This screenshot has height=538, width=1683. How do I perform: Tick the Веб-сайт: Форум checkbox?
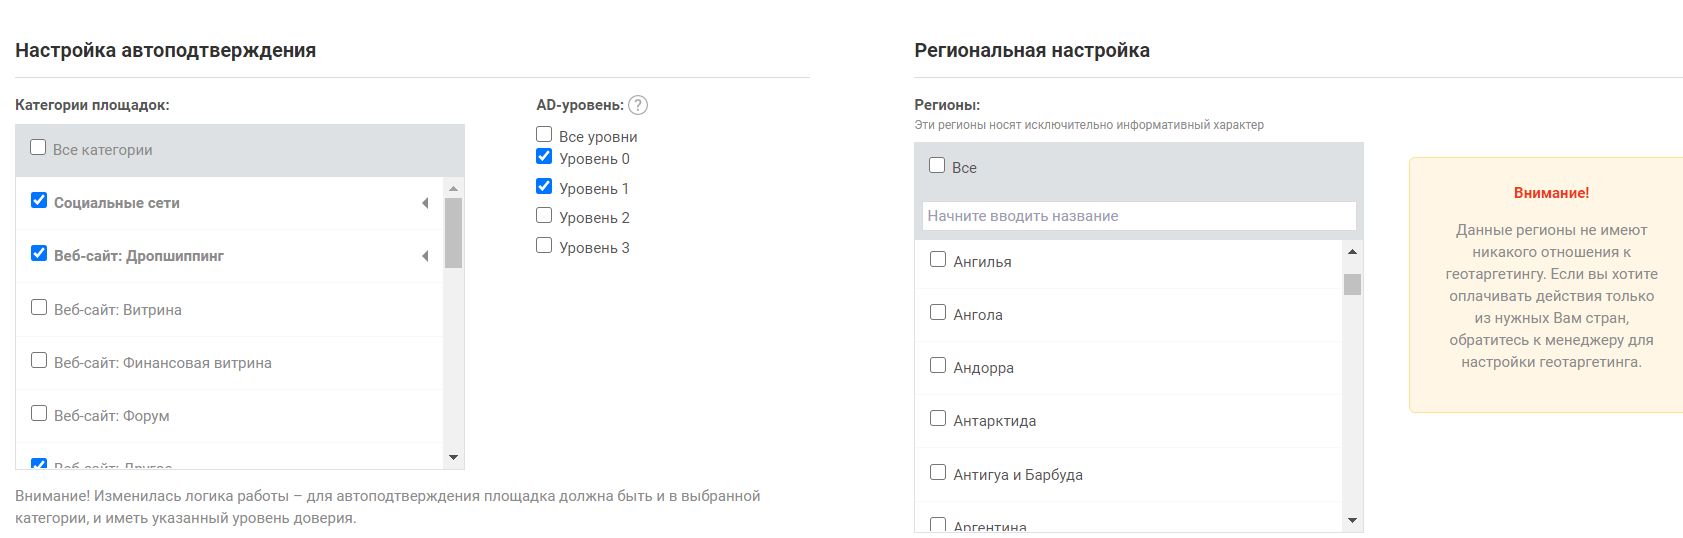tap(39, 413)
